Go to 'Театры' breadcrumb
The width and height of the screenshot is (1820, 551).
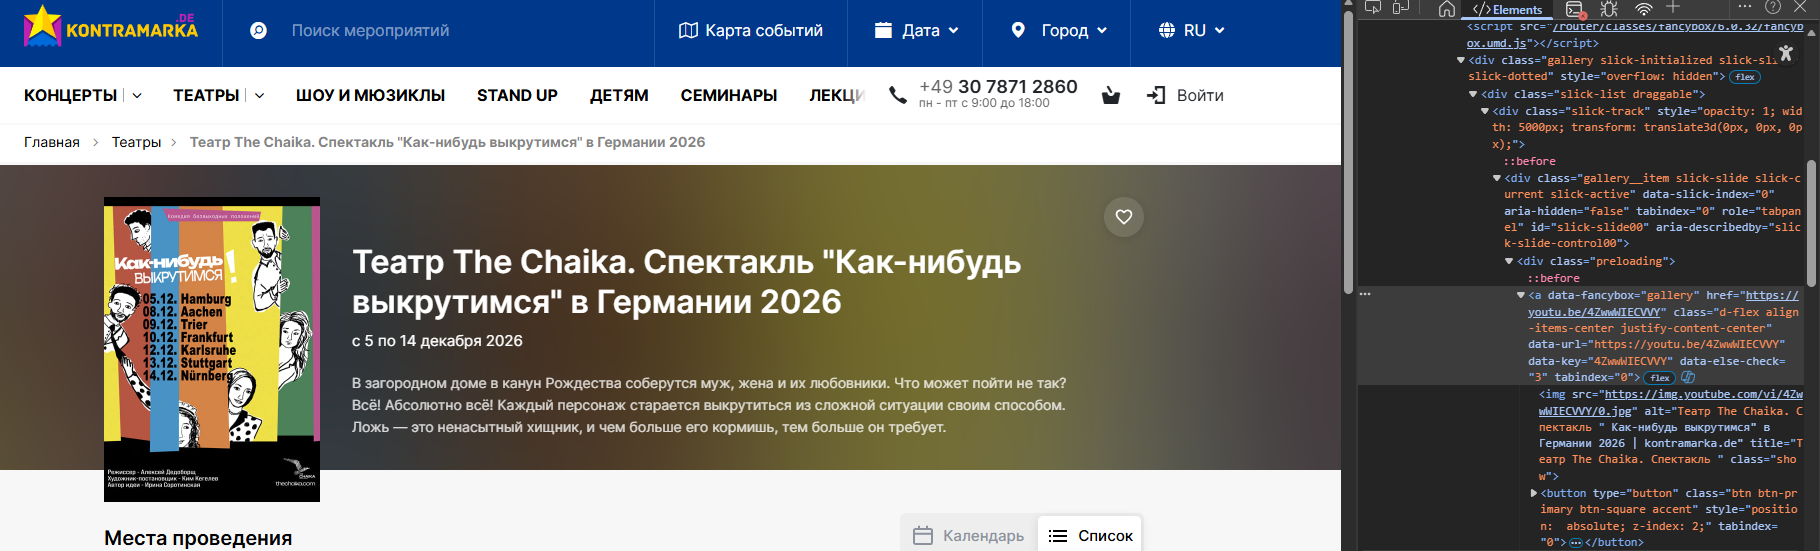[136, 142]
